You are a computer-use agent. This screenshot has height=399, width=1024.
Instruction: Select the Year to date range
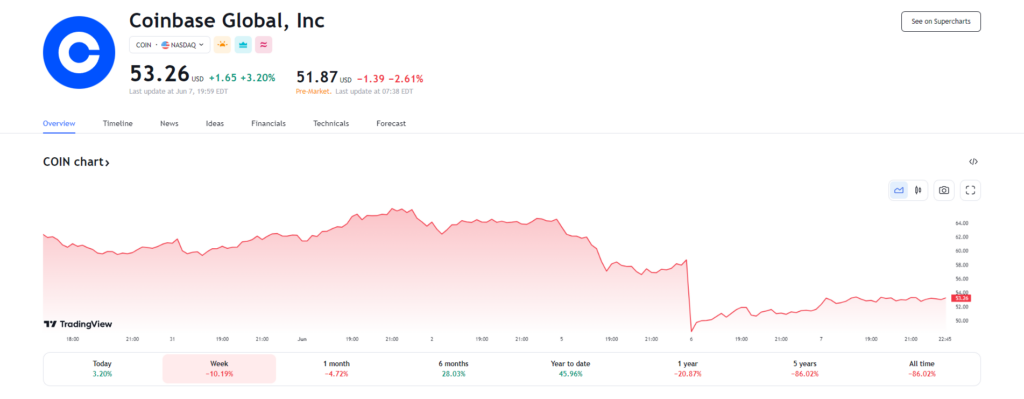571,369
